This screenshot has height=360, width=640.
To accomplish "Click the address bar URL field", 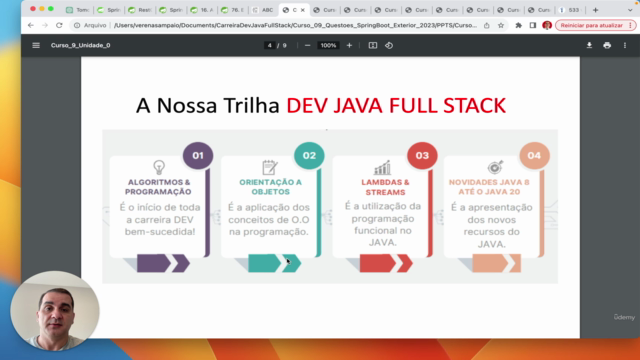I will (295, 25).
